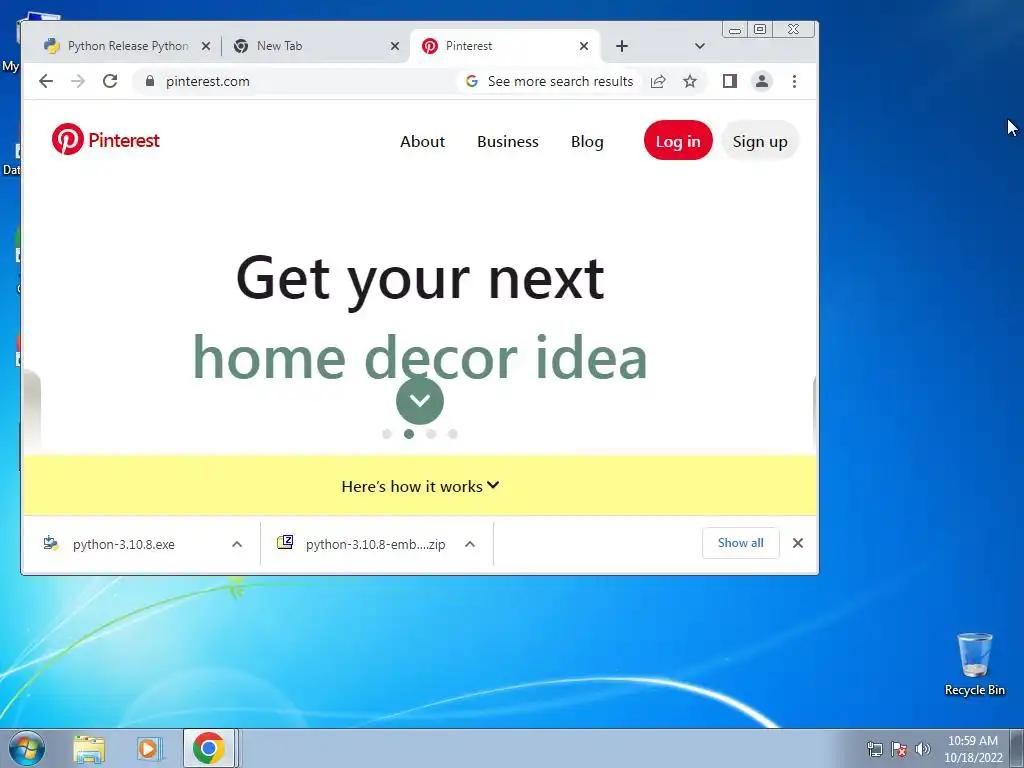The width and height of the screenshot is (1024, 768).
Task: Open a new tab with the plus button
Action: (622, 46)
